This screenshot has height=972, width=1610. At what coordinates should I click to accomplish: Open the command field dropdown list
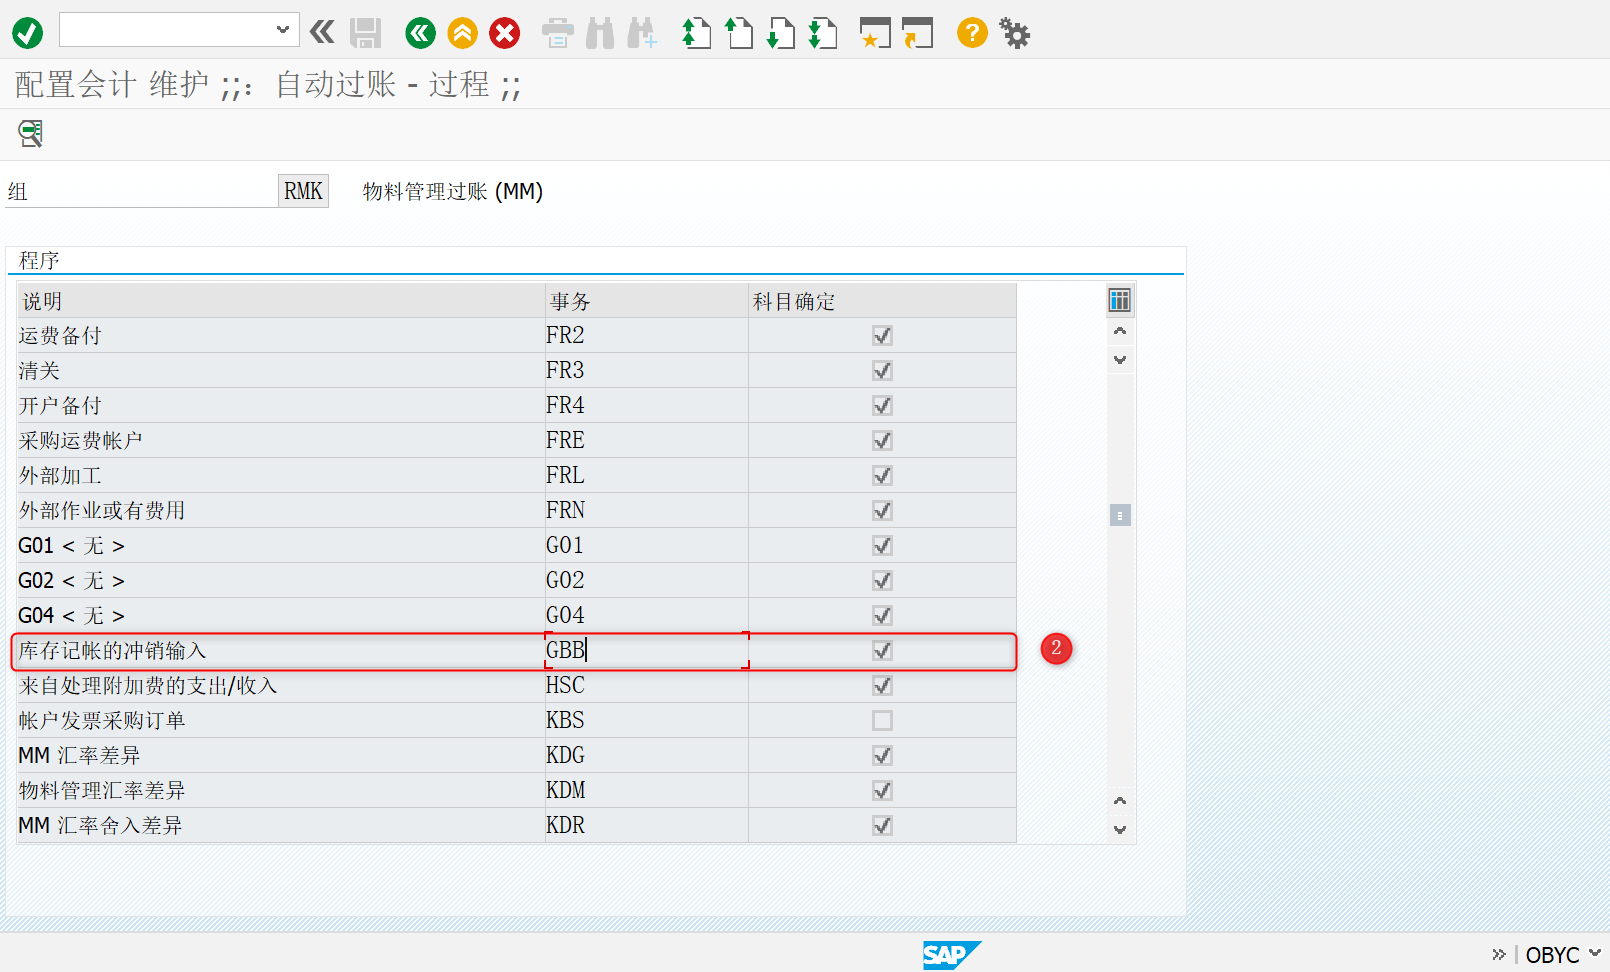pos(283,29)
